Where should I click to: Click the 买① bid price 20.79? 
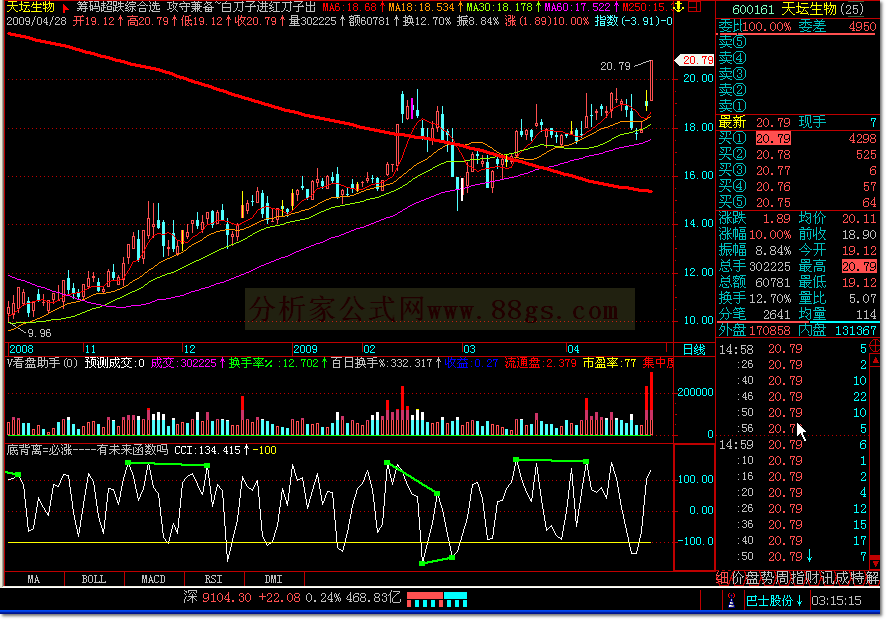(773, 139)
